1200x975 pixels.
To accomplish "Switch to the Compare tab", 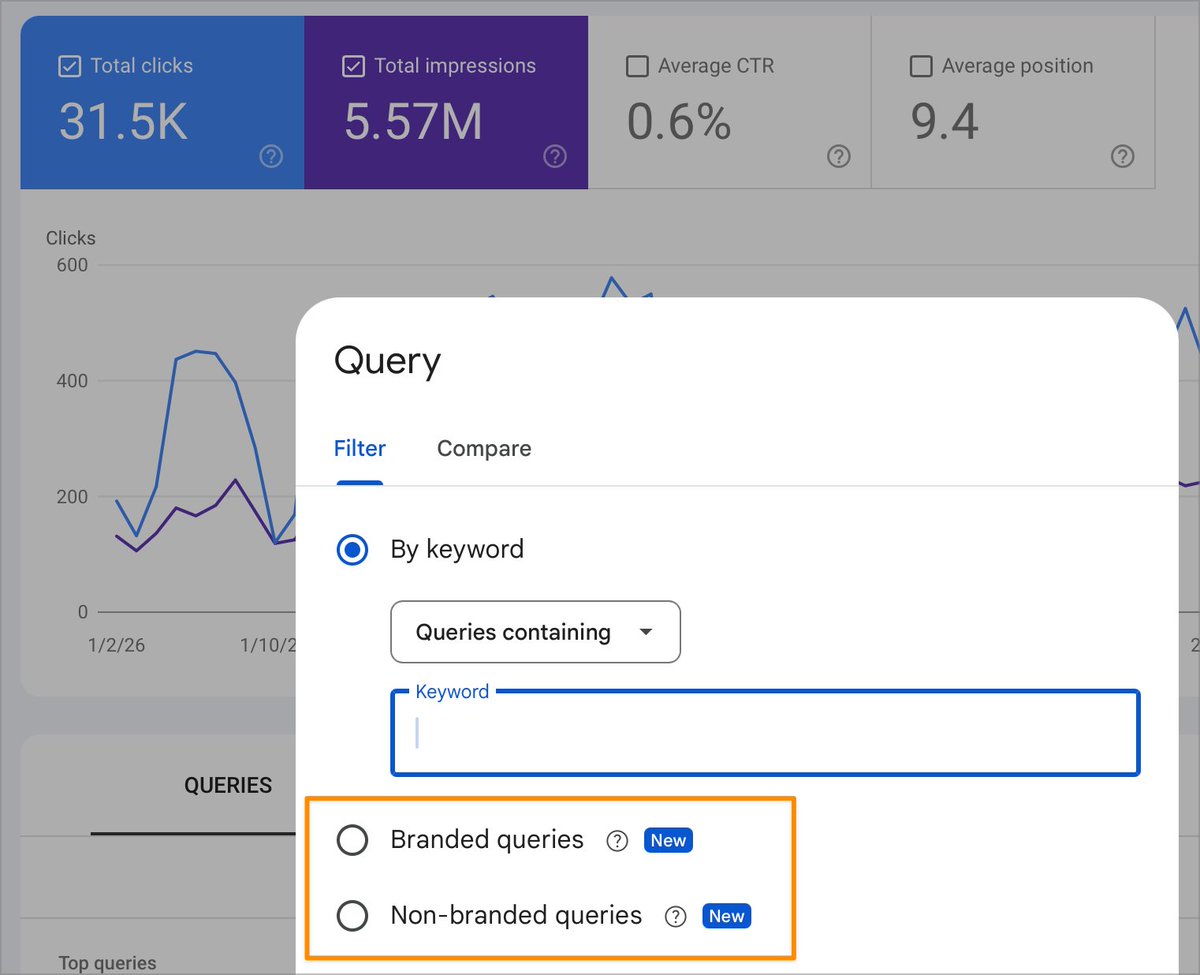I will 484,449.
